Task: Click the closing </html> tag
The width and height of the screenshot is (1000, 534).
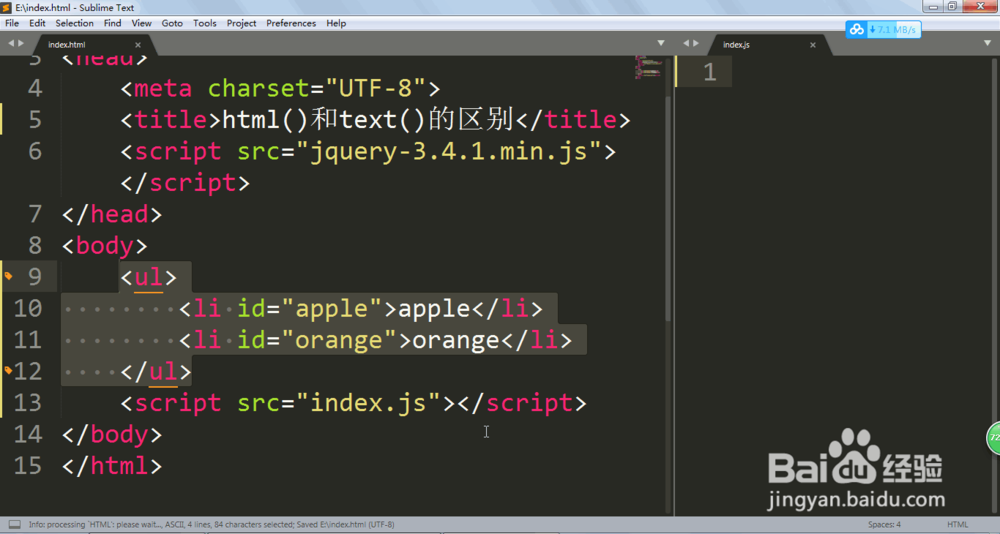Action: pyautogui.click(x=112, y=465)
